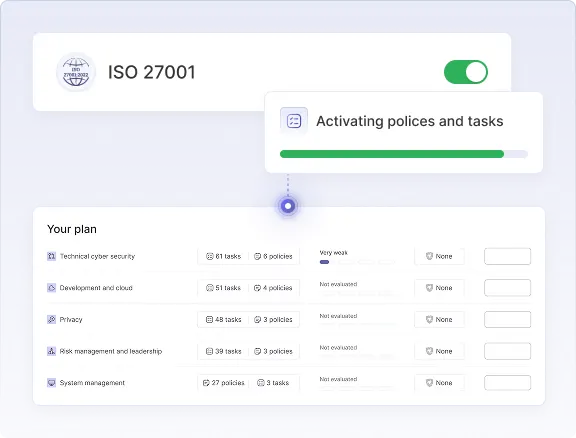This screenshot has width=576, height=438.
Task: Click the 48 tasks badge
Action: [223, 319]
